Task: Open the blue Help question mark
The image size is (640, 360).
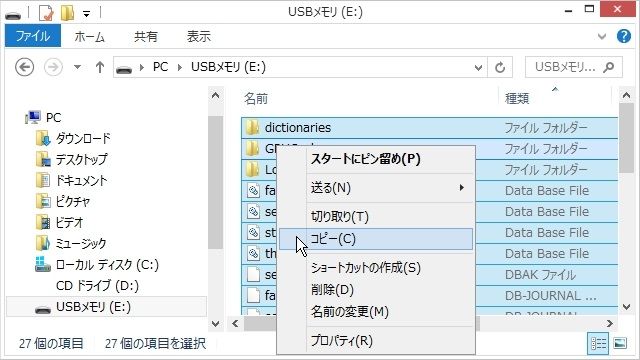Action: pyautogui.click(x=624, y=36)
